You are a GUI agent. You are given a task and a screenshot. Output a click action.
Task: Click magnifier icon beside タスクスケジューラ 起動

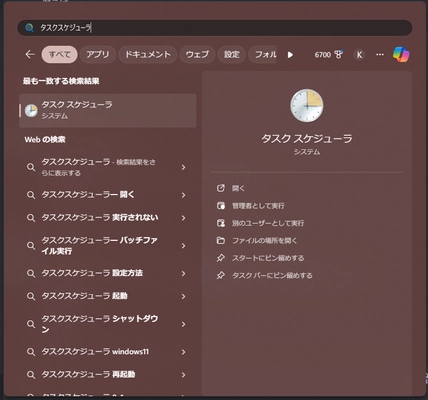pos(31,296)
